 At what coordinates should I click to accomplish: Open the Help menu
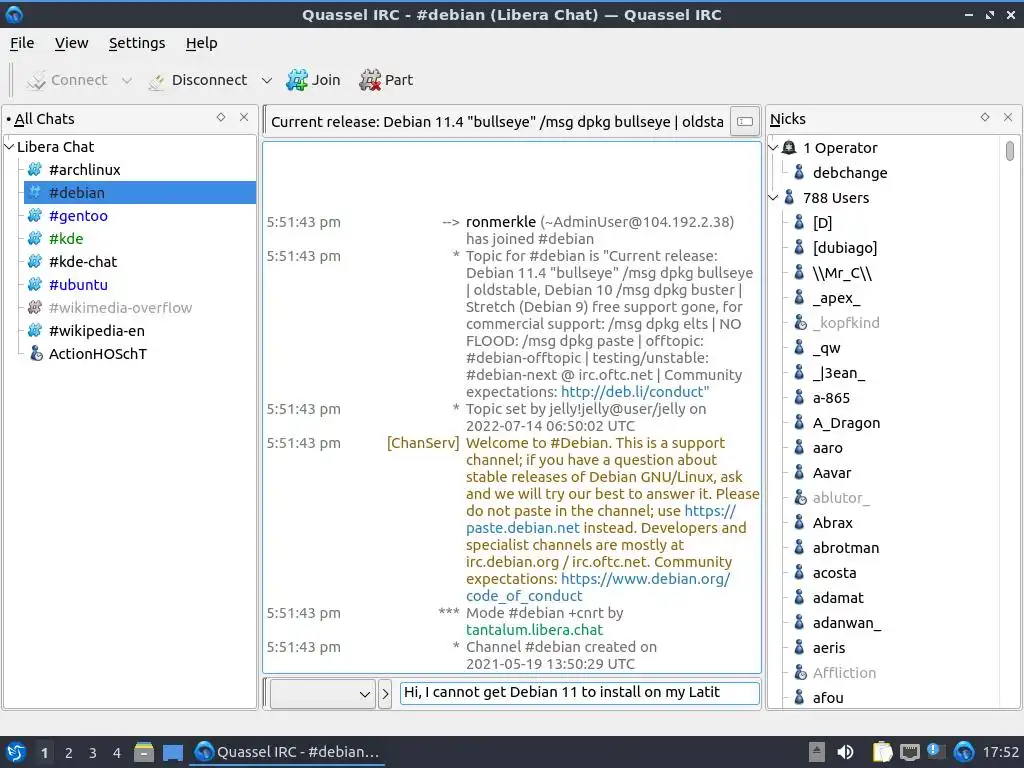click(201, 43)
